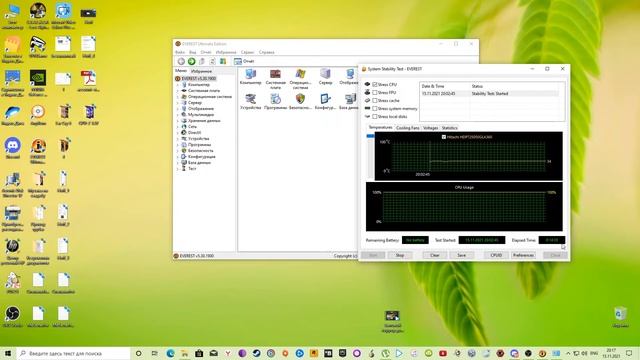This screenshot has width=640, height=360.
Task: Open the Сервис menu in EVEREST
Action: 247,52
